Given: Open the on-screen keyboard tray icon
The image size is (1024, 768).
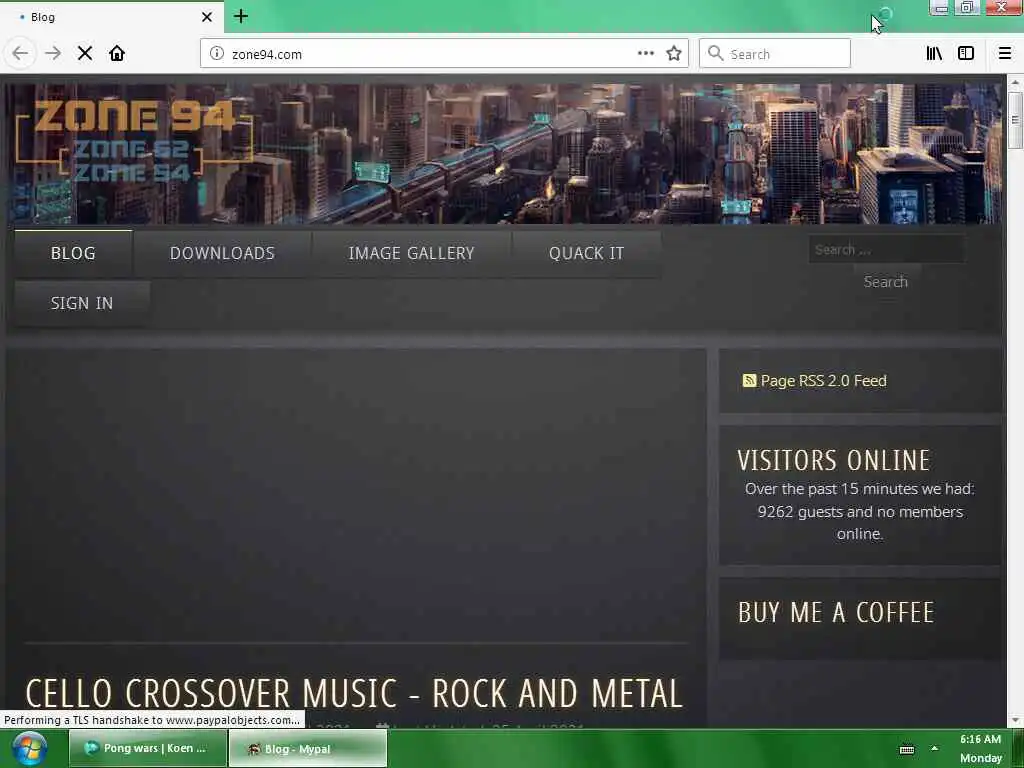Looking at the screenshot, I should click(x=907, y=750).
